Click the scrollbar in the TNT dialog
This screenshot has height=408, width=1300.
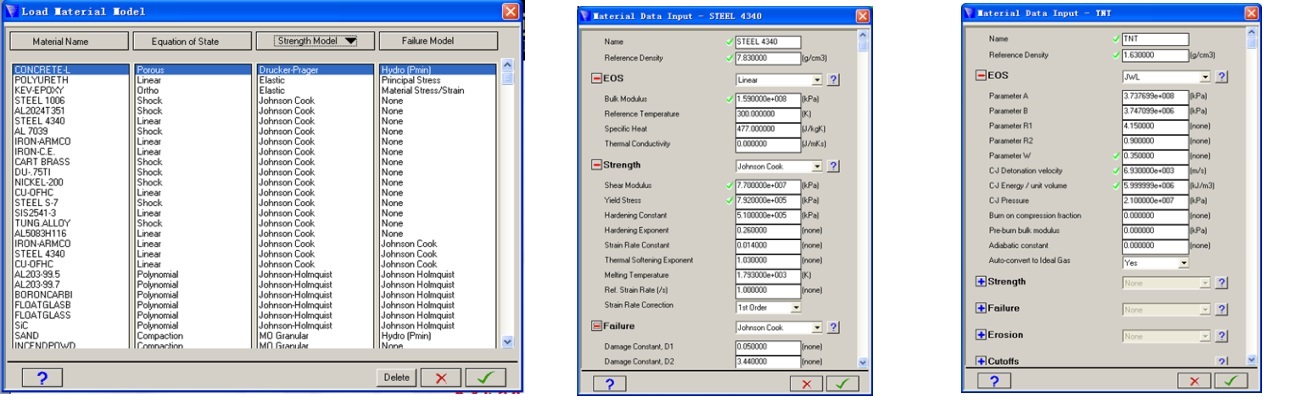pyautogui.click(x=1251, y=196)
